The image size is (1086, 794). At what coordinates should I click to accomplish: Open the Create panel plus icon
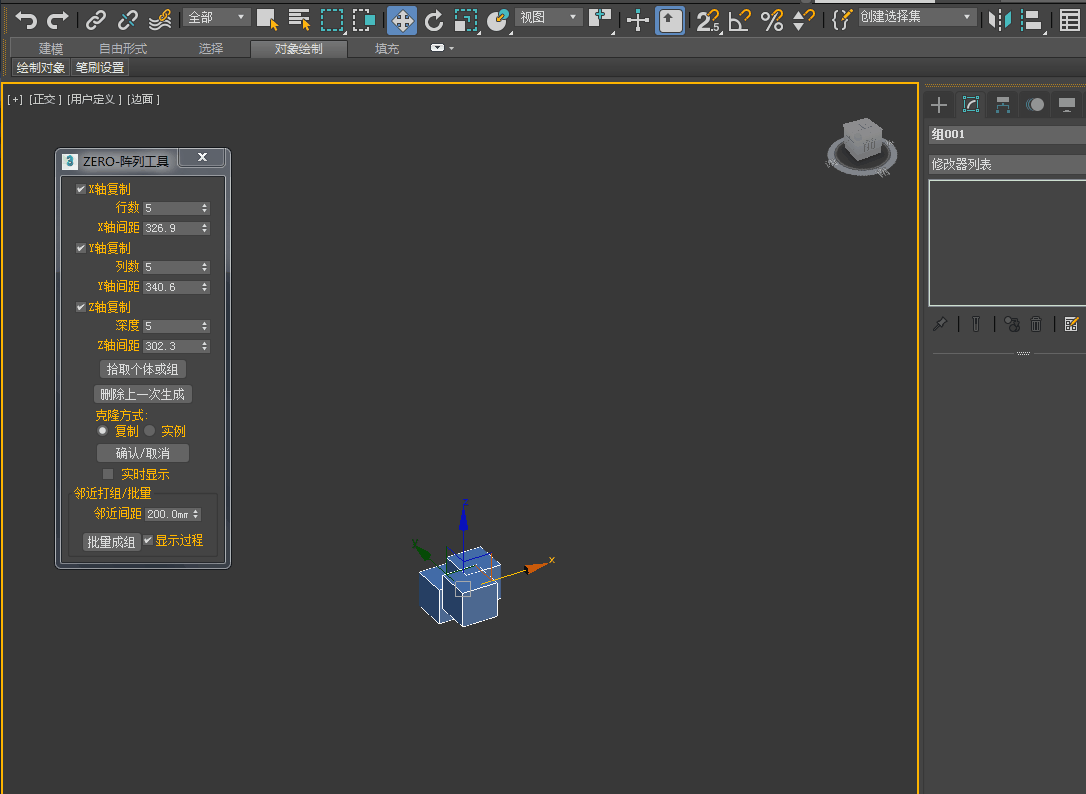point(939,105)
